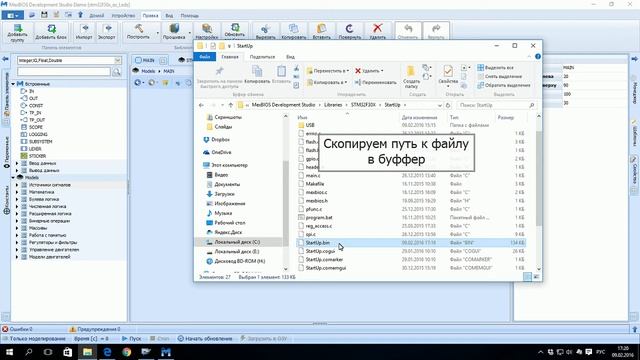
Task: Open the Устройство ribbon tab in MexBIOS
Action: 123,16
